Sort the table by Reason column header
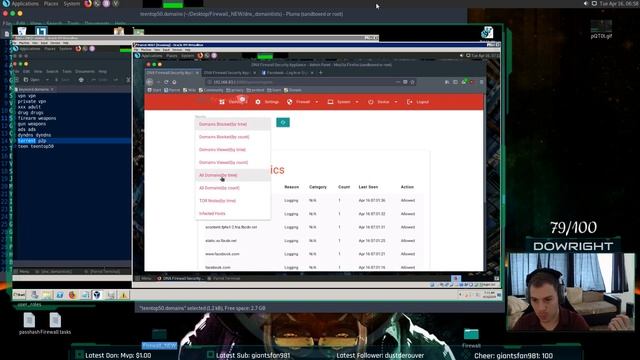The width and height of the screenshot is (640, 360). (x=291, y=187)
